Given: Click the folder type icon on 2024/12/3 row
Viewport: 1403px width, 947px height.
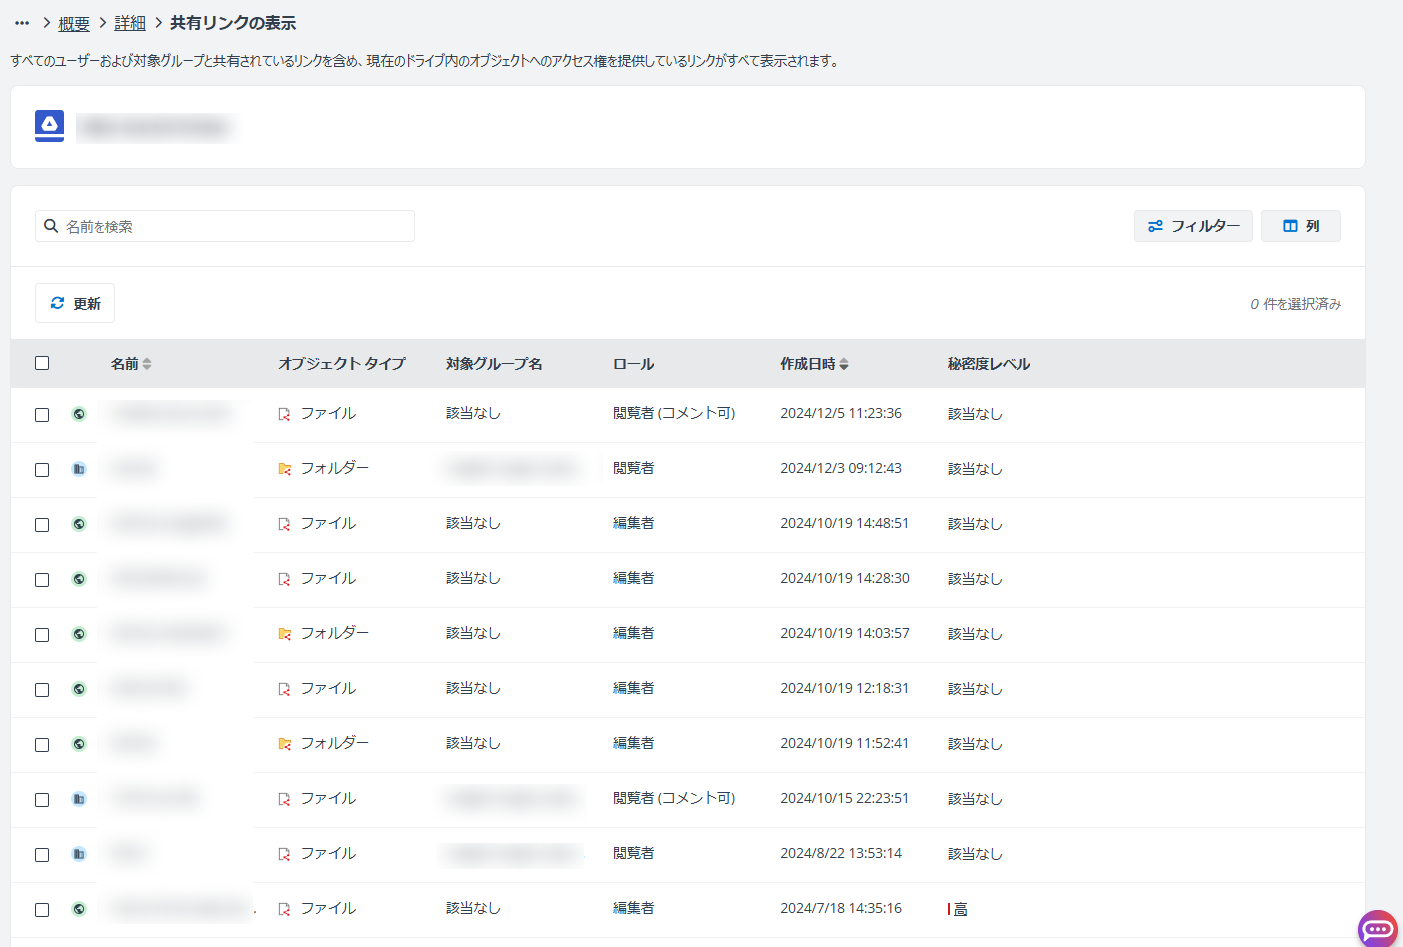Looking at the screenshot, I should [285, 469].
